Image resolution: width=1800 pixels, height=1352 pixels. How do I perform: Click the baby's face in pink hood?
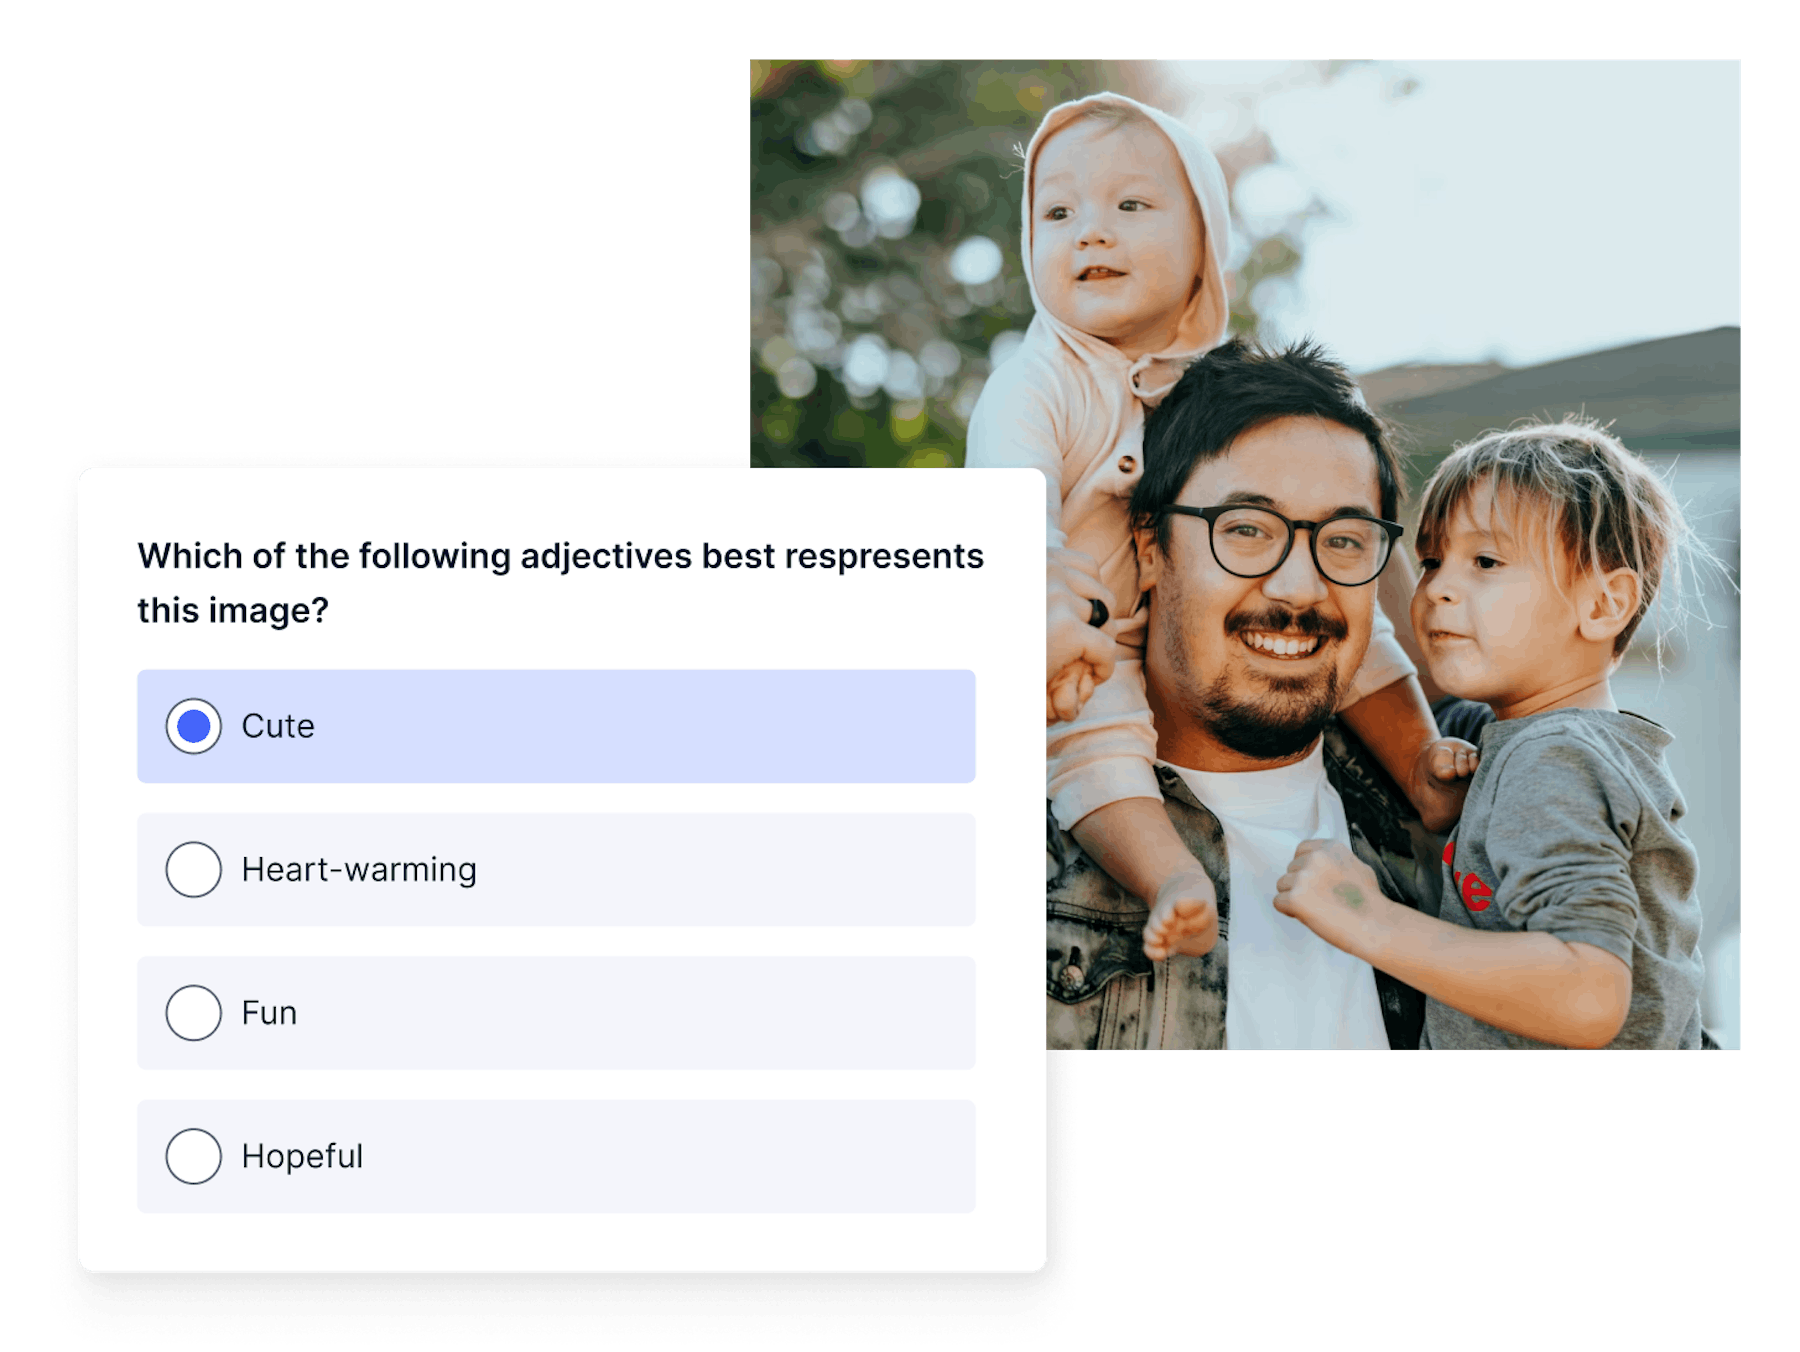[x=1110, y=240]
